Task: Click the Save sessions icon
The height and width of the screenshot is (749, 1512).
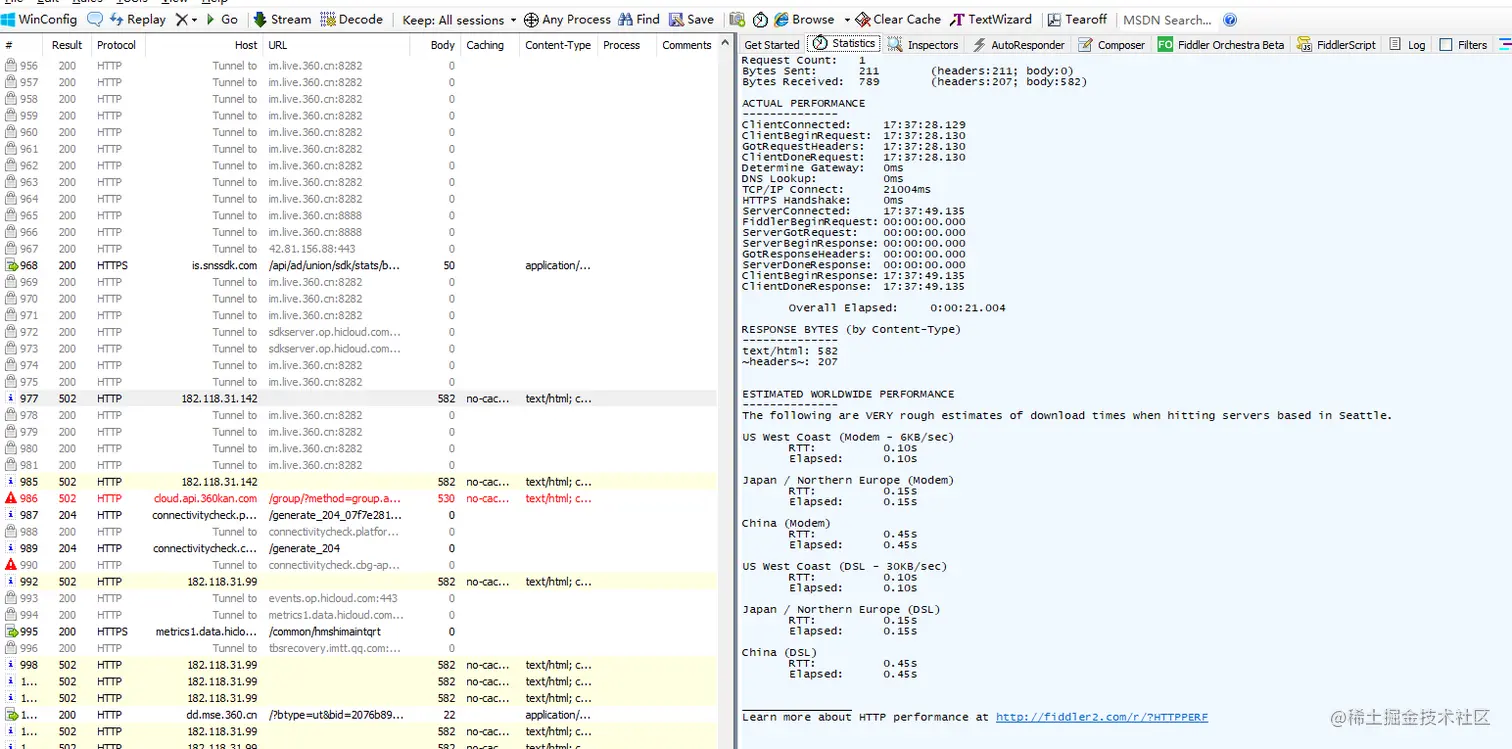Action: click(x=677, y=19)
